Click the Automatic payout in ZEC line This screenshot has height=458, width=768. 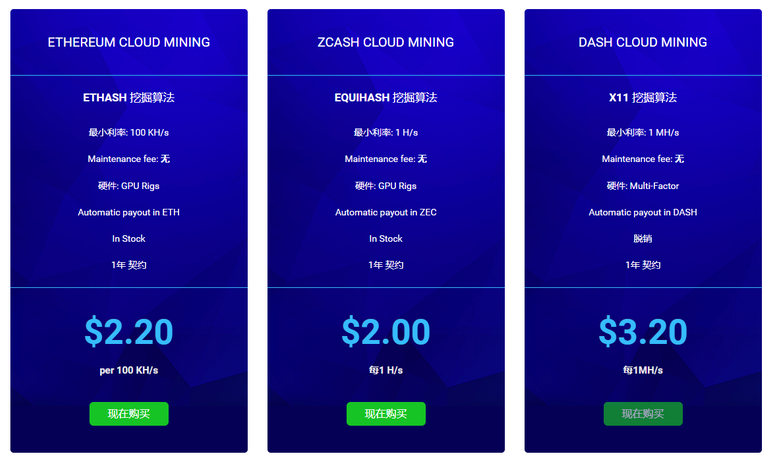click(x=386, y=212)
